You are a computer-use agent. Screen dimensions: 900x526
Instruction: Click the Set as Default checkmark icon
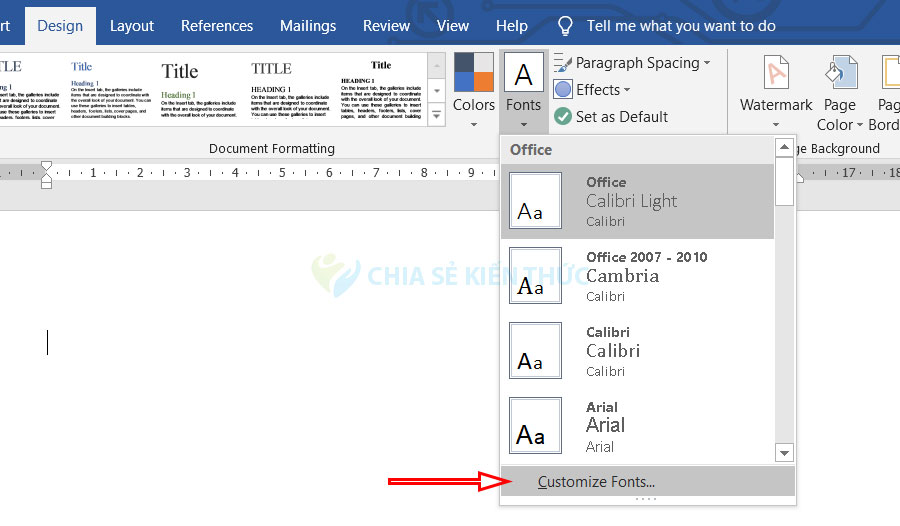pyautogui.click(x=562, y=117)
